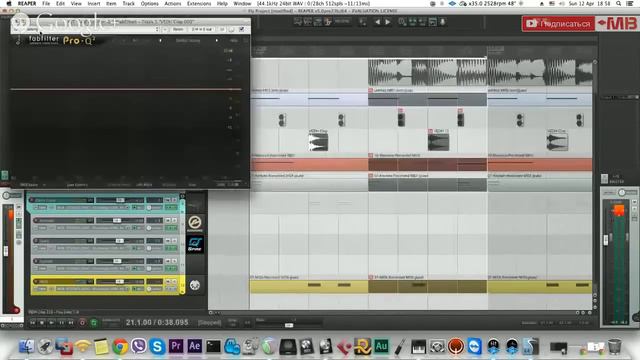The height and width of the screenshot is (360, 640).
Task: Click the FabFilter Pro-Q 2 logo
Action: pos(61,40)
